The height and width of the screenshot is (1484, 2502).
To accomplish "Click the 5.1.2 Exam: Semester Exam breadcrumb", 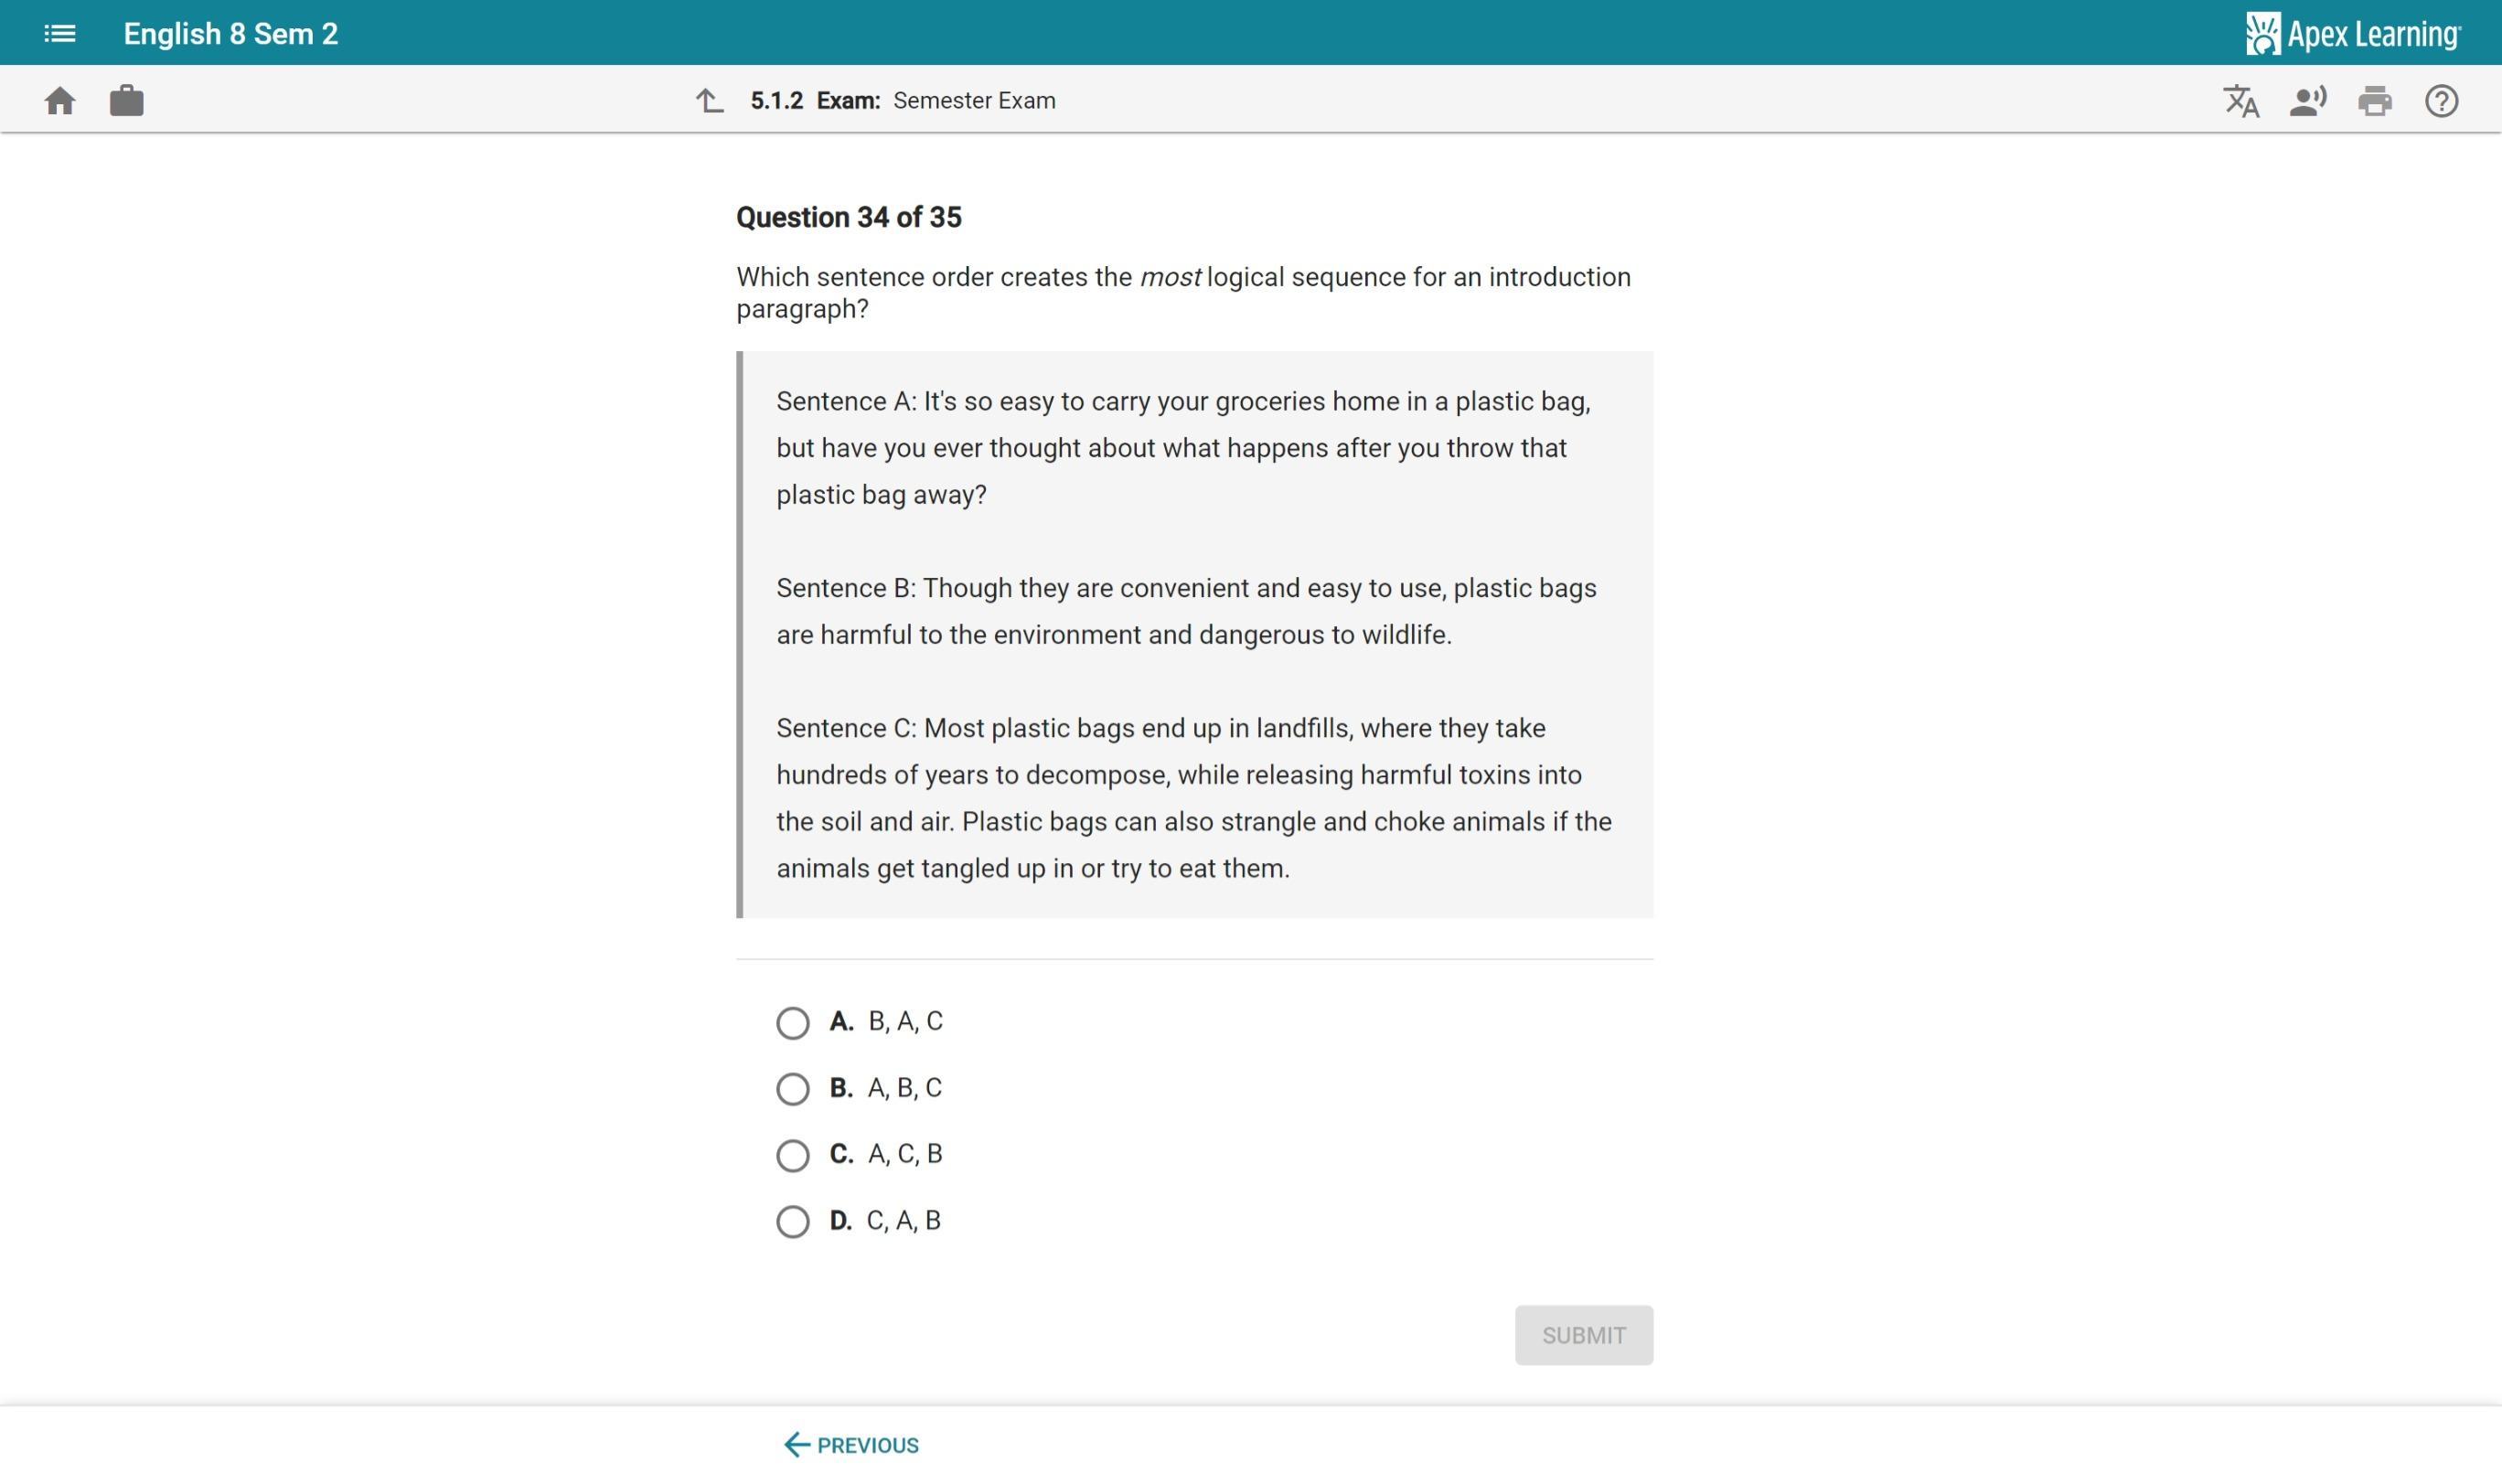I will pos(902,101).
